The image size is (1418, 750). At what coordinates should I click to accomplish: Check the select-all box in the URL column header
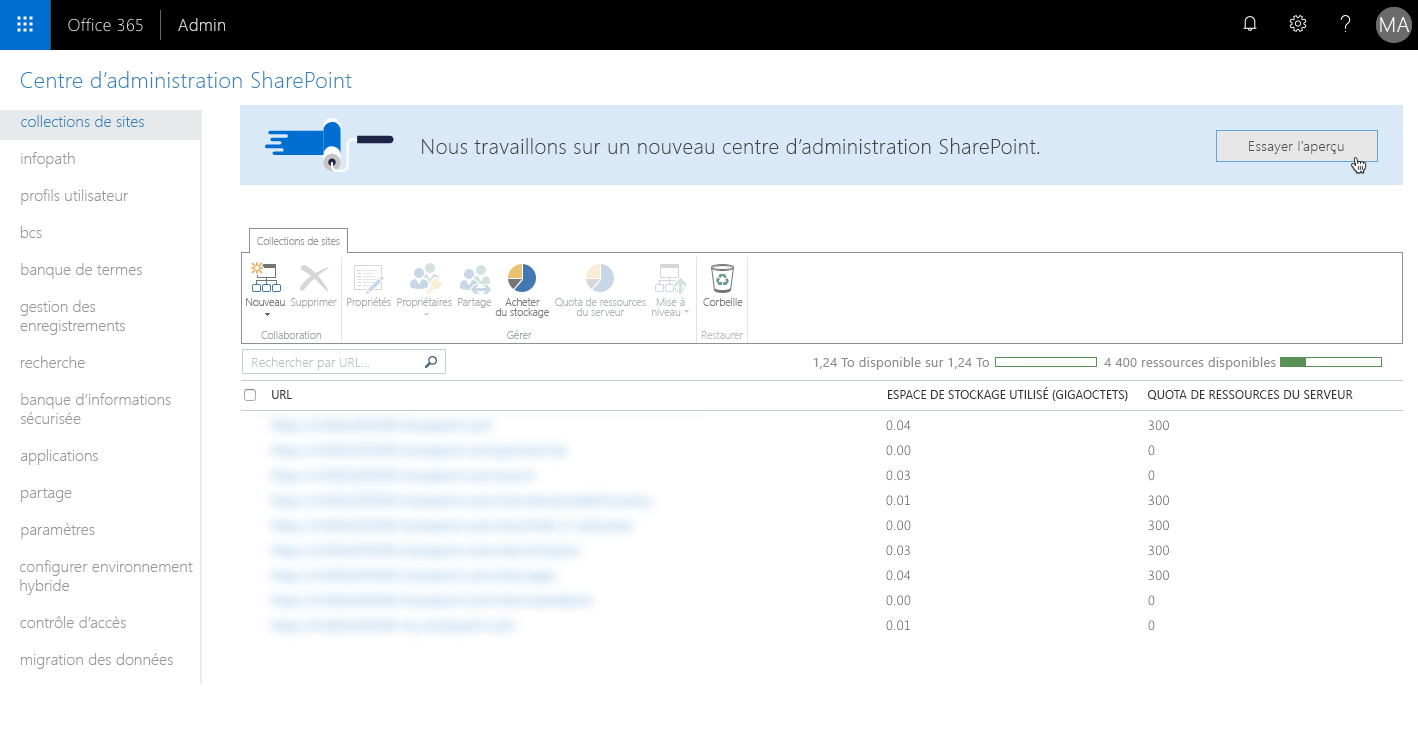(x=249, y=394)
